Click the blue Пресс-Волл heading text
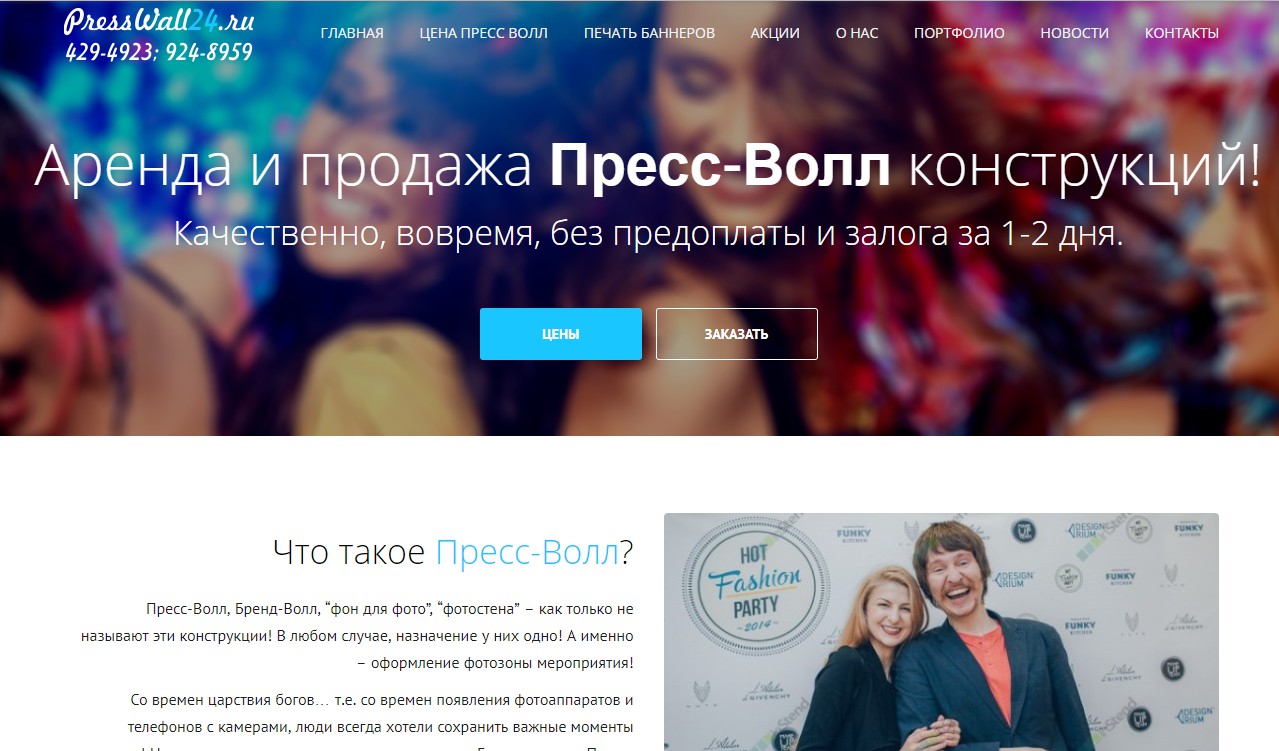This screenshot has height=751, width=1279. (x=527, y=552)
